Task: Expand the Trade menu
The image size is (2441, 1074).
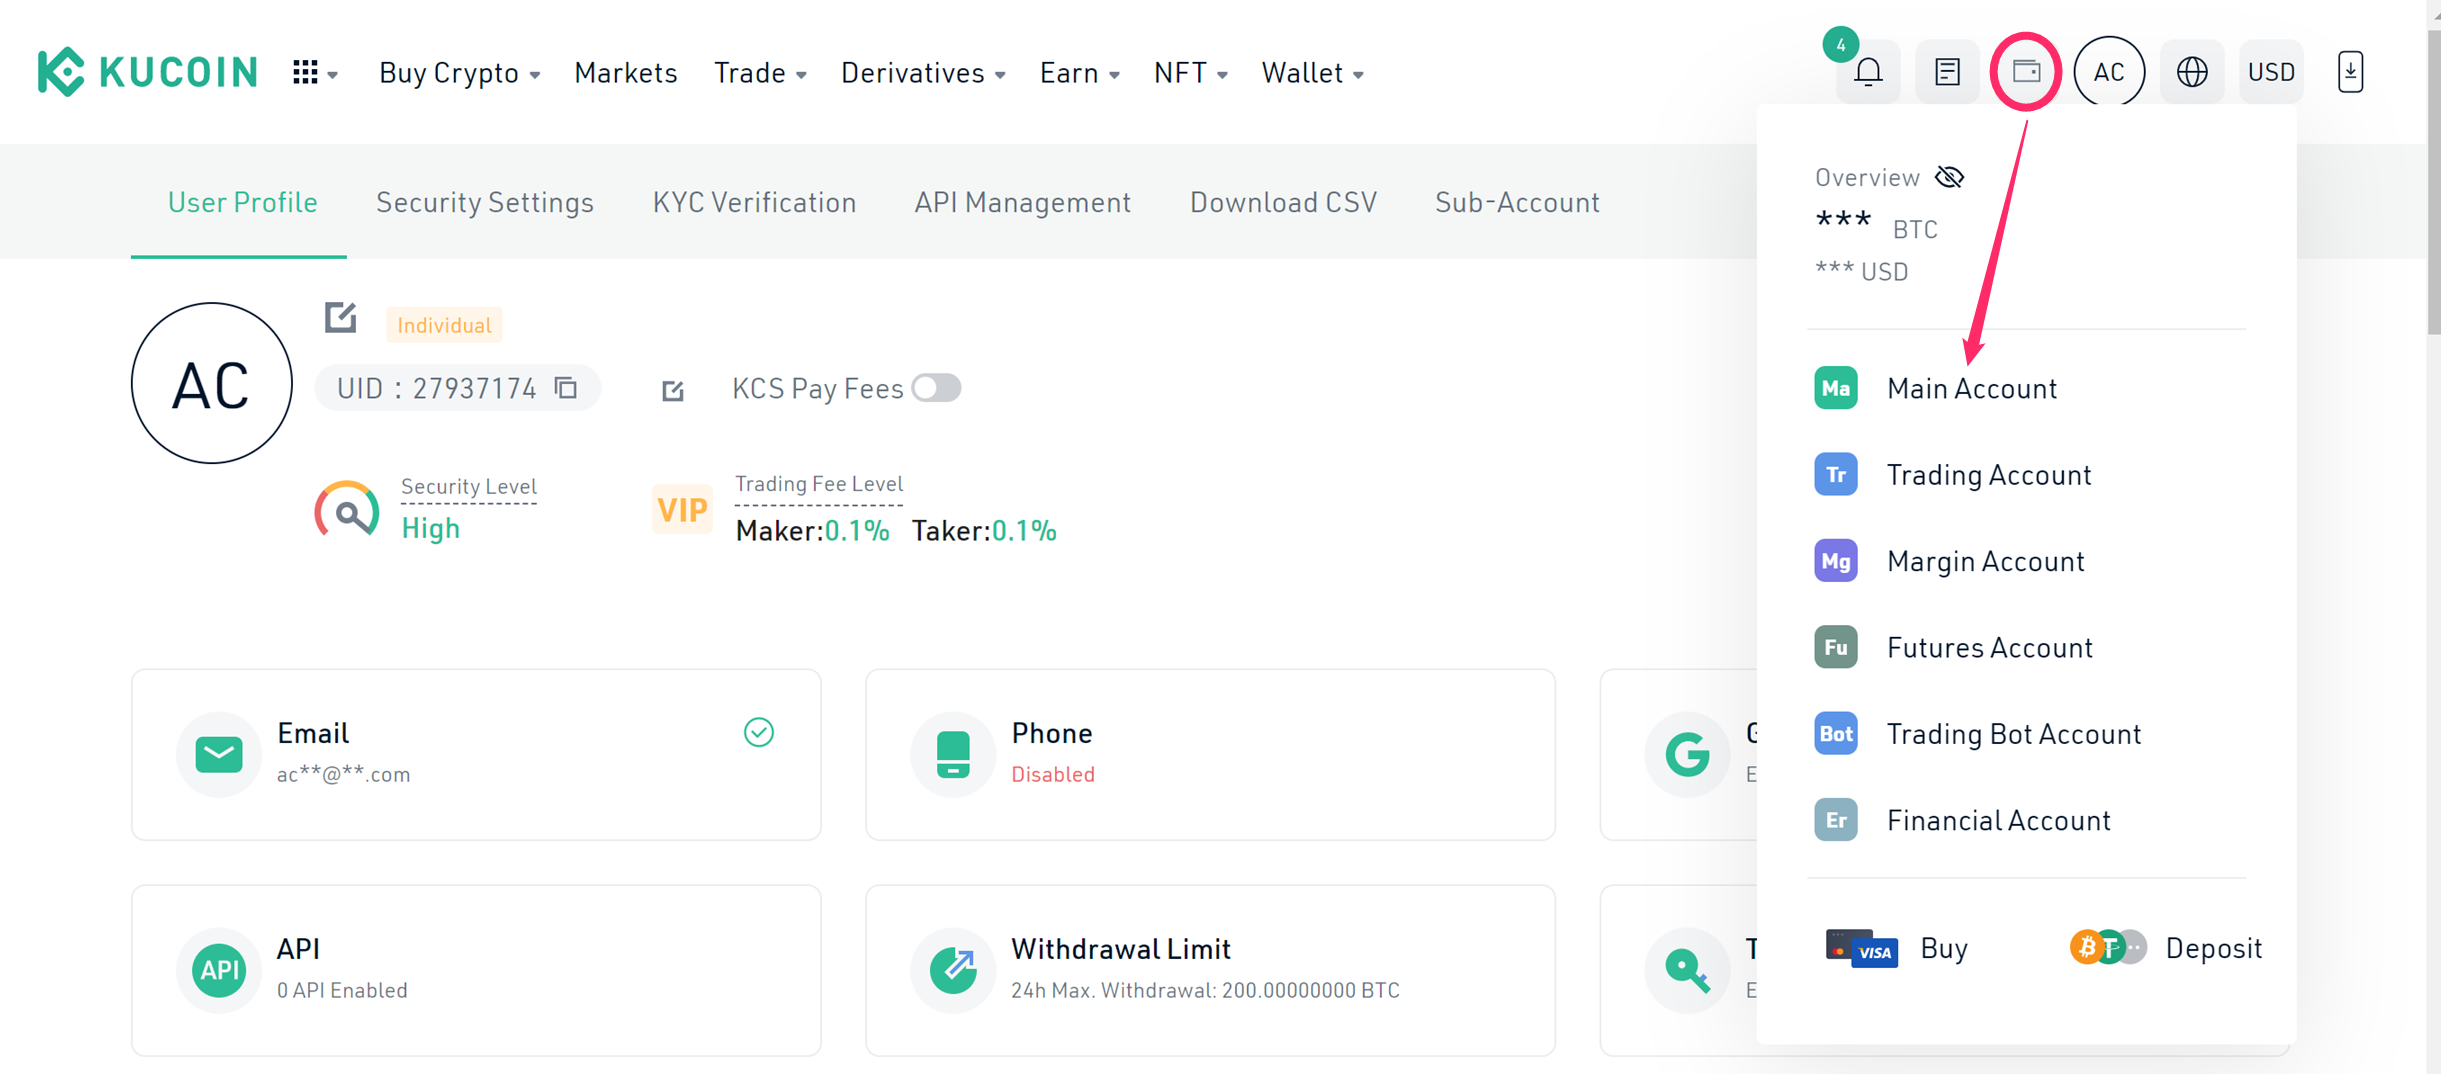Action: coord(760,73)
